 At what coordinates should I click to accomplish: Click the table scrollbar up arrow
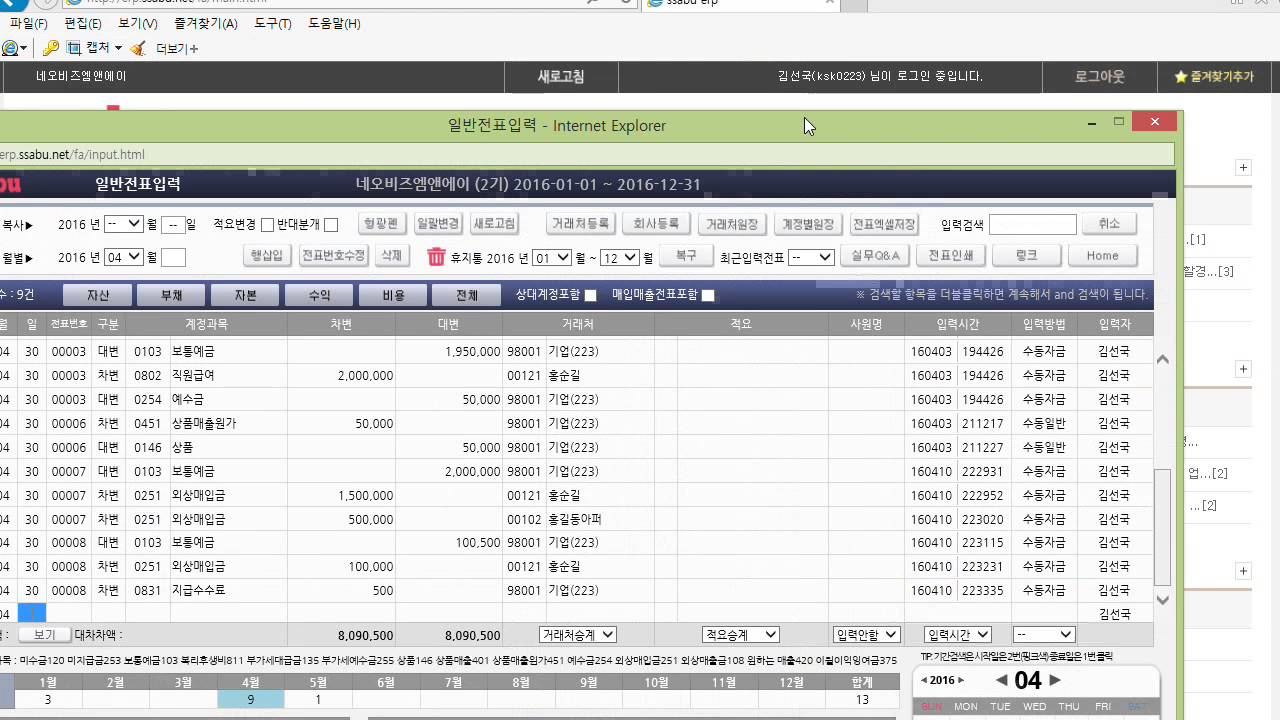tap(1162, 359)
